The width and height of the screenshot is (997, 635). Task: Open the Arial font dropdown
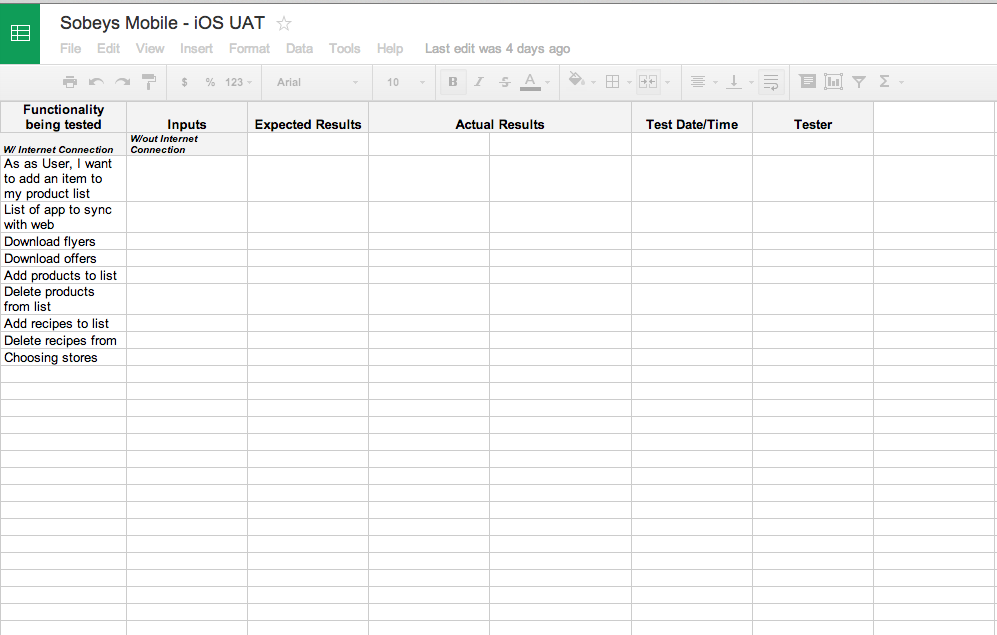pyautogui.click(x=317, y=82)
